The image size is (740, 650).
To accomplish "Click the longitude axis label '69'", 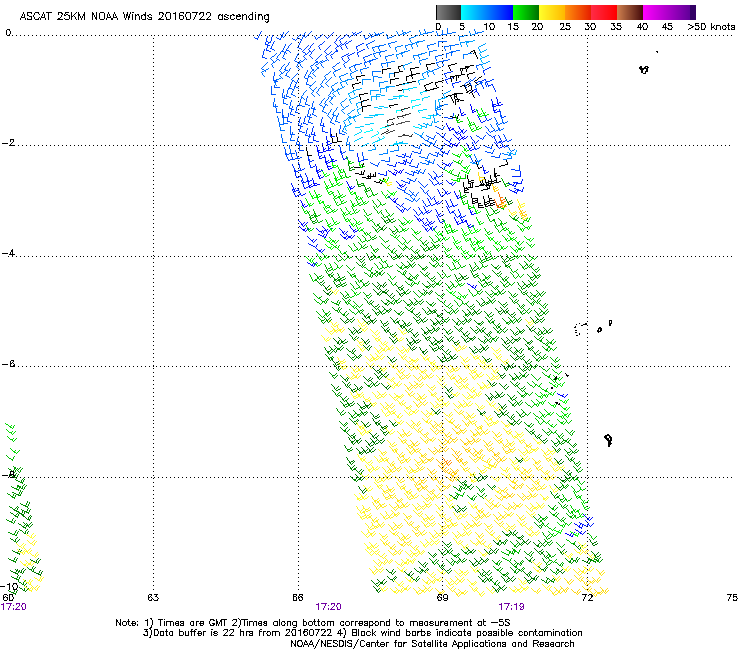I will (442, 598).
